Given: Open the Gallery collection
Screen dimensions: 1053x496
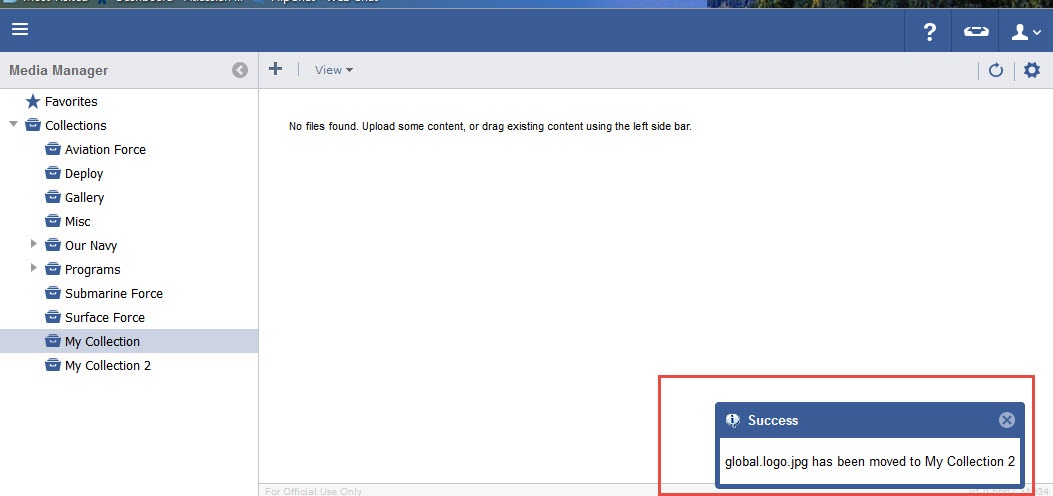Looking at the screenshot, I should pyautogui.click(x=84, y=197).
